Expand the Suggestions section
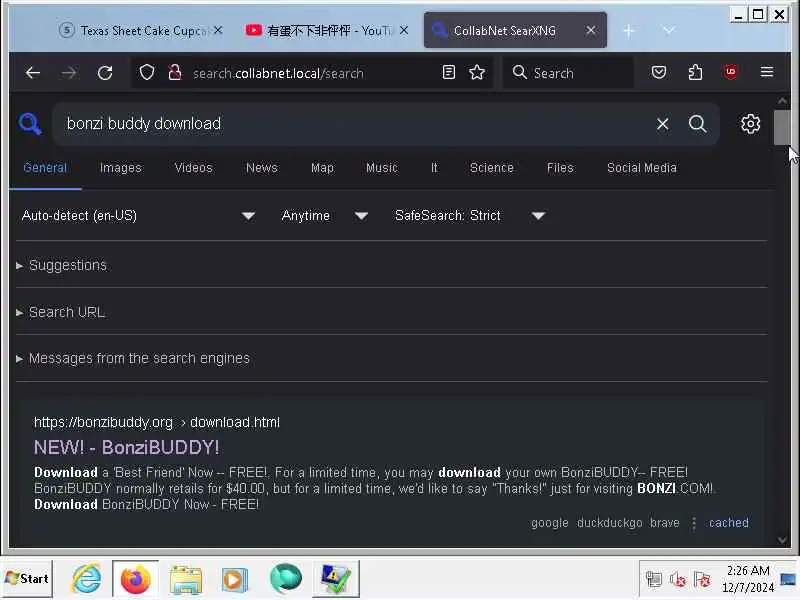800x600 pixels. click(x=62, y=265)
